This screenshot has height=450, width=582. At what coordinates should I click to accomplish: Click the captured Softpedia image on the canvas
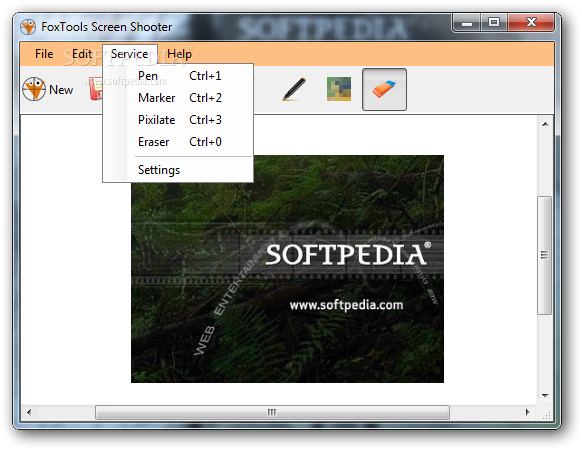pyautogui.click(x=287, y=269)
